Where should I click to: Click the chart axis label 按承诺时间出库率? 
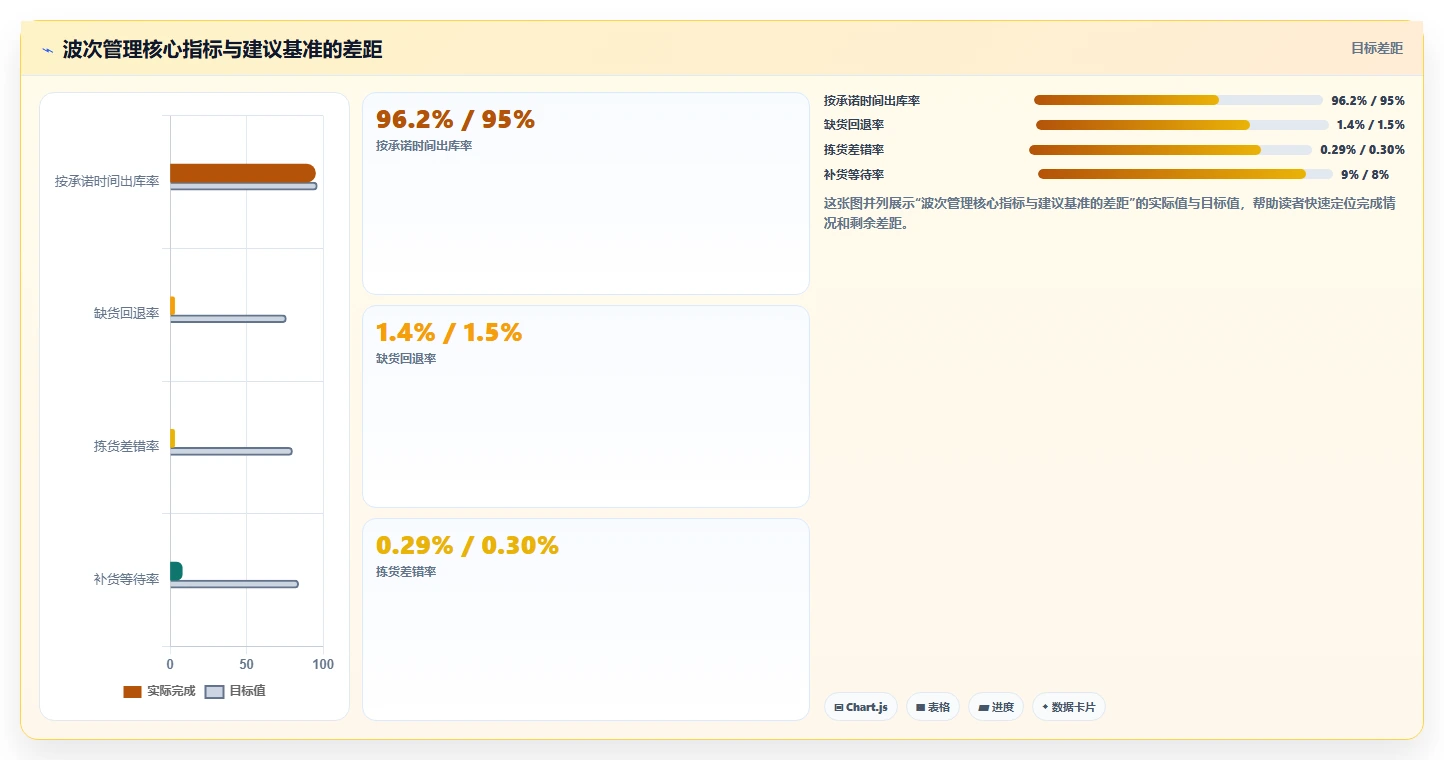[x=107, y=181]
